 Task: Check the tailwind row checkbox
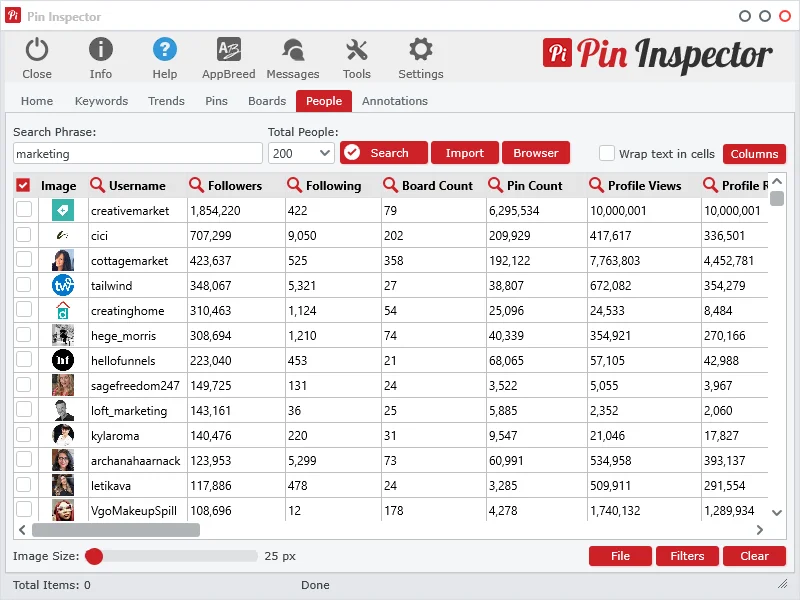coord(23,284)
